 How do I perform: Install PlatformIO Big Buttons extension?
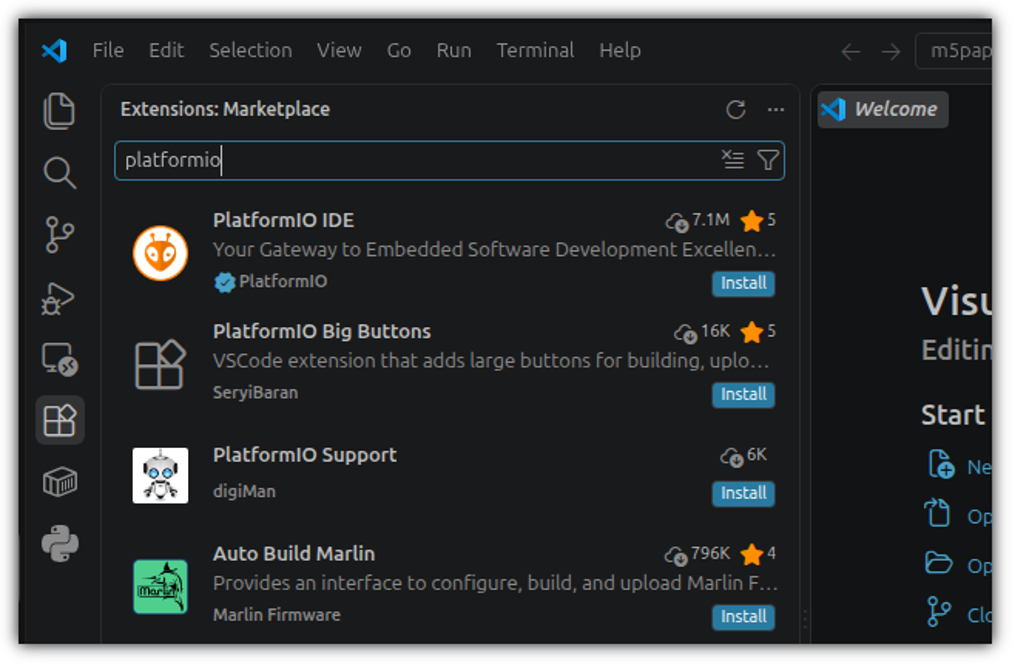pos(744,394)
